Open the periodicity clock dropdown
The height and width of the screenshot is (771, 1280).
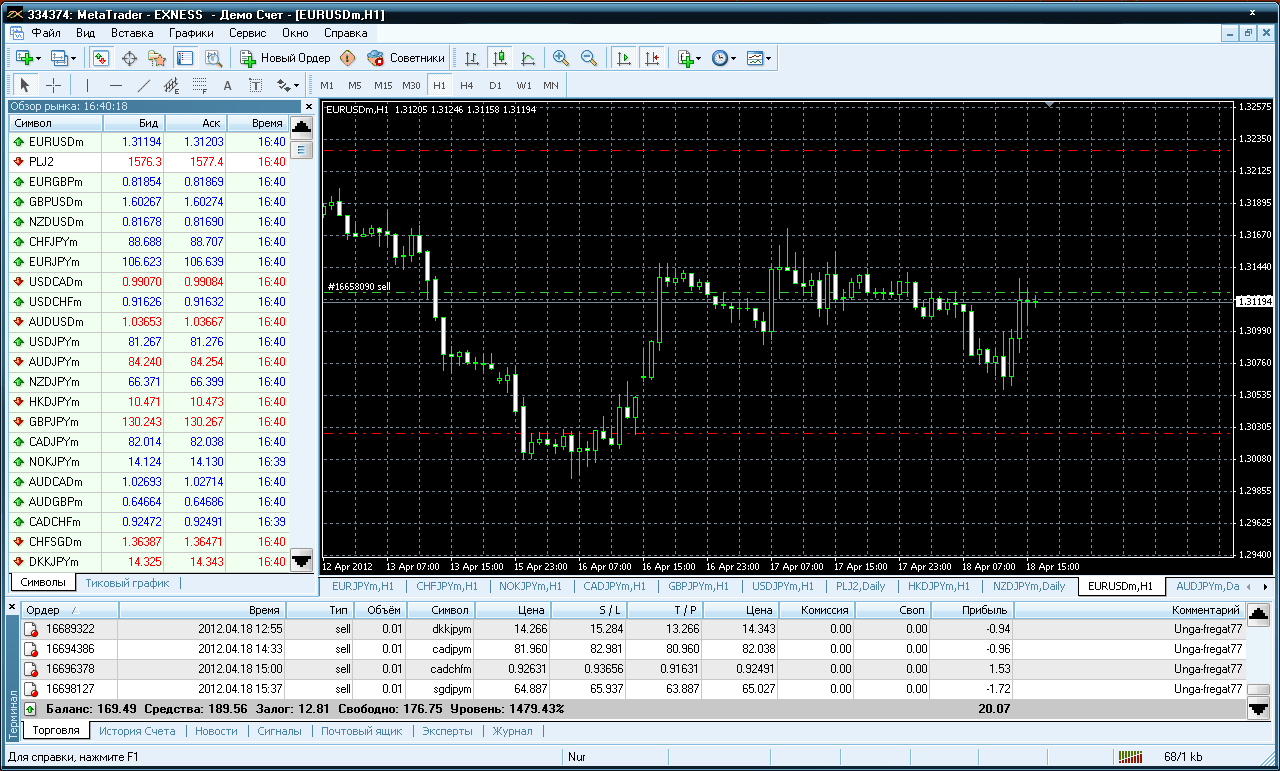click(x=724, y=58)
